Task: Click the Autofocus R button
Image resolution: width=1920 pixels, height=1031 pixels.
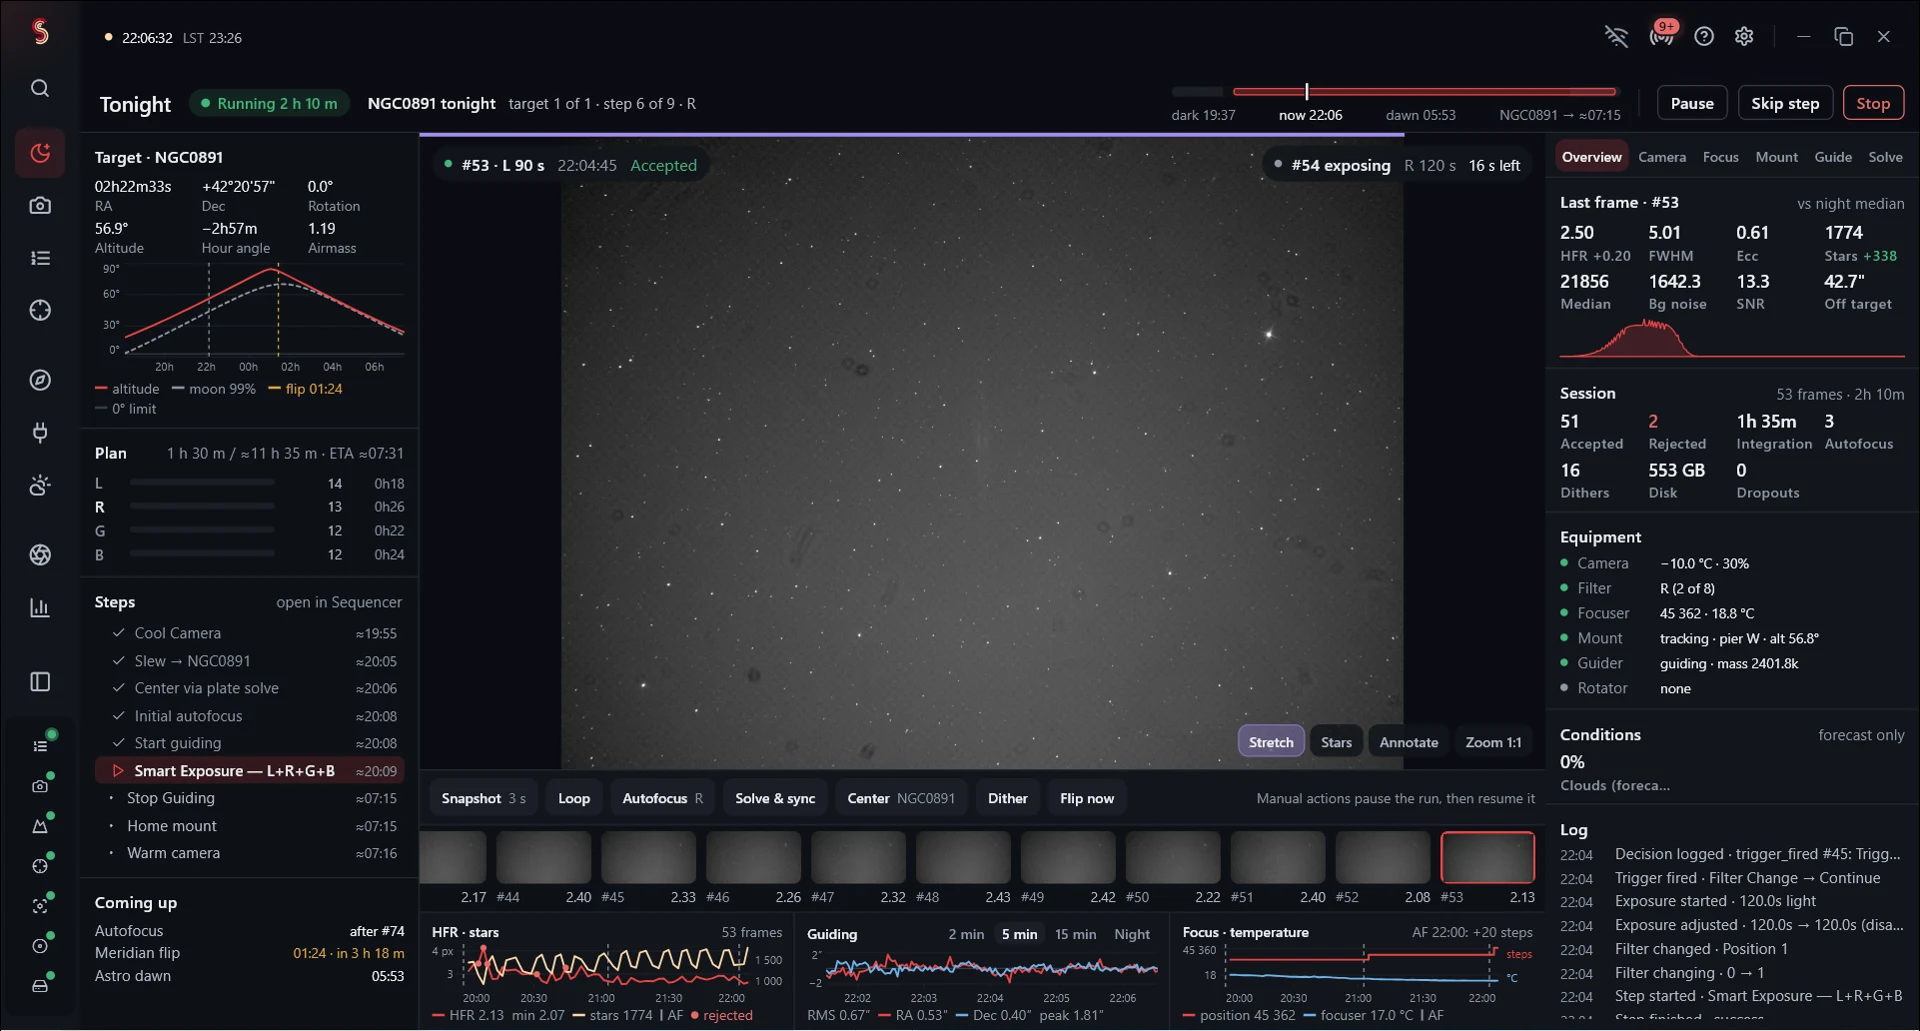Action: (662, 798)
